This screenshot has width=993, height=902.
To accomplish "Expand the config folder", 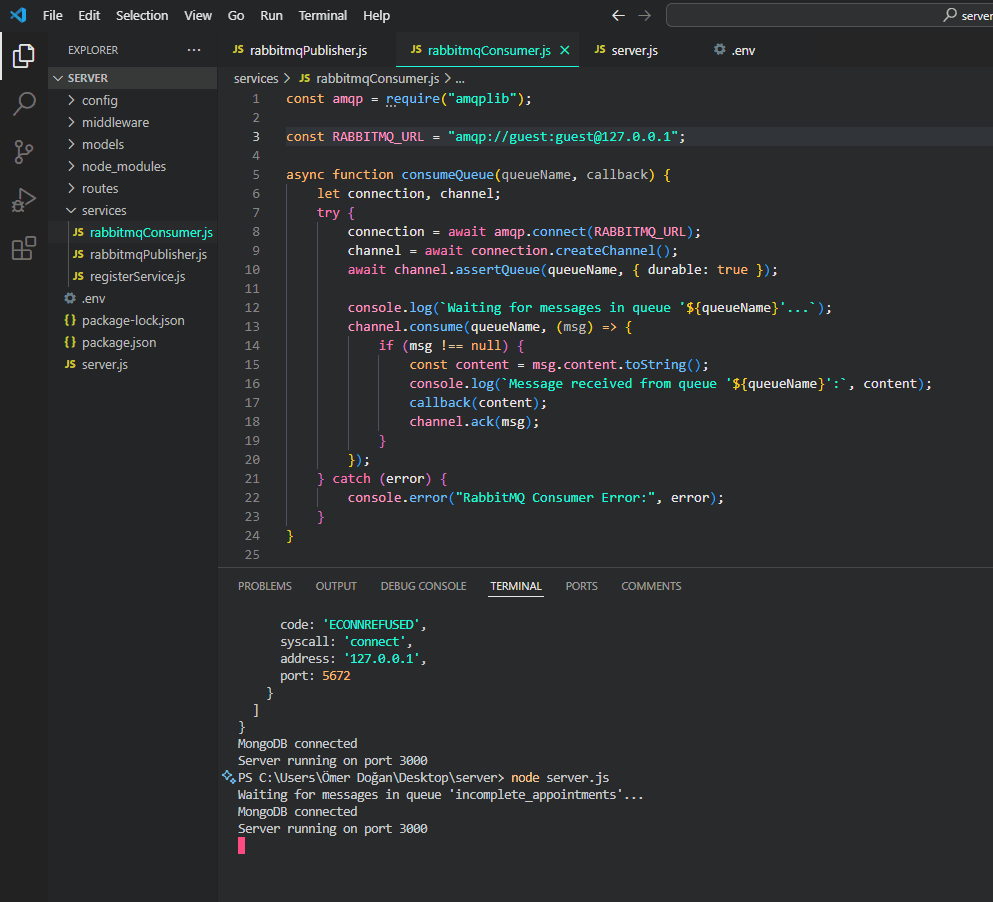I will point(99,100).
